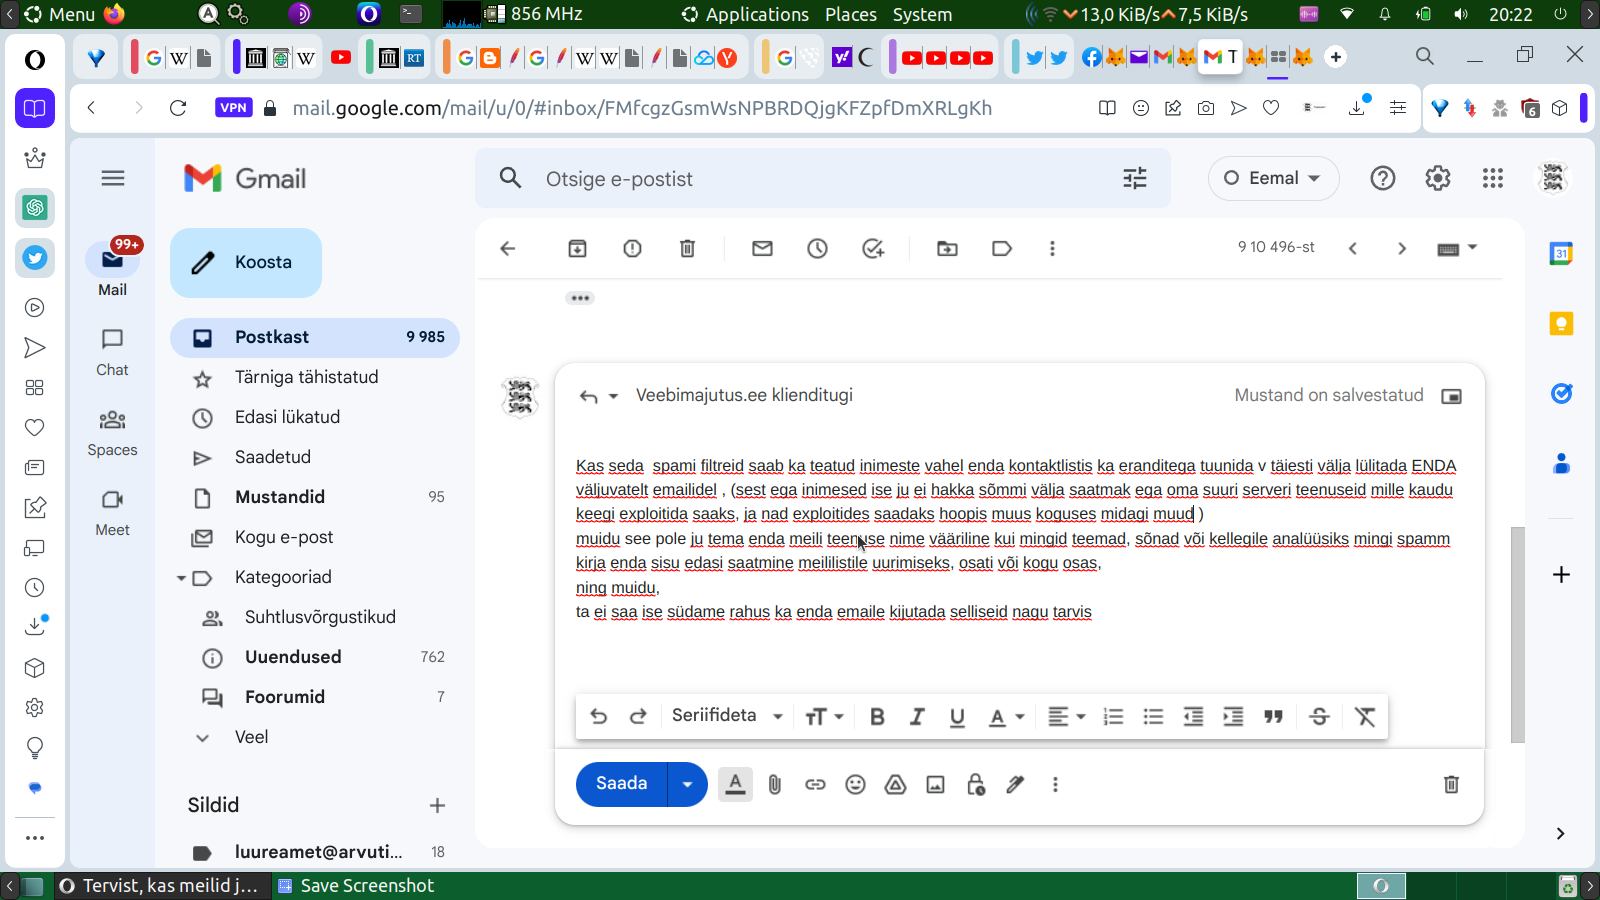Open the send options arrow beside Saada

point(687,784)
